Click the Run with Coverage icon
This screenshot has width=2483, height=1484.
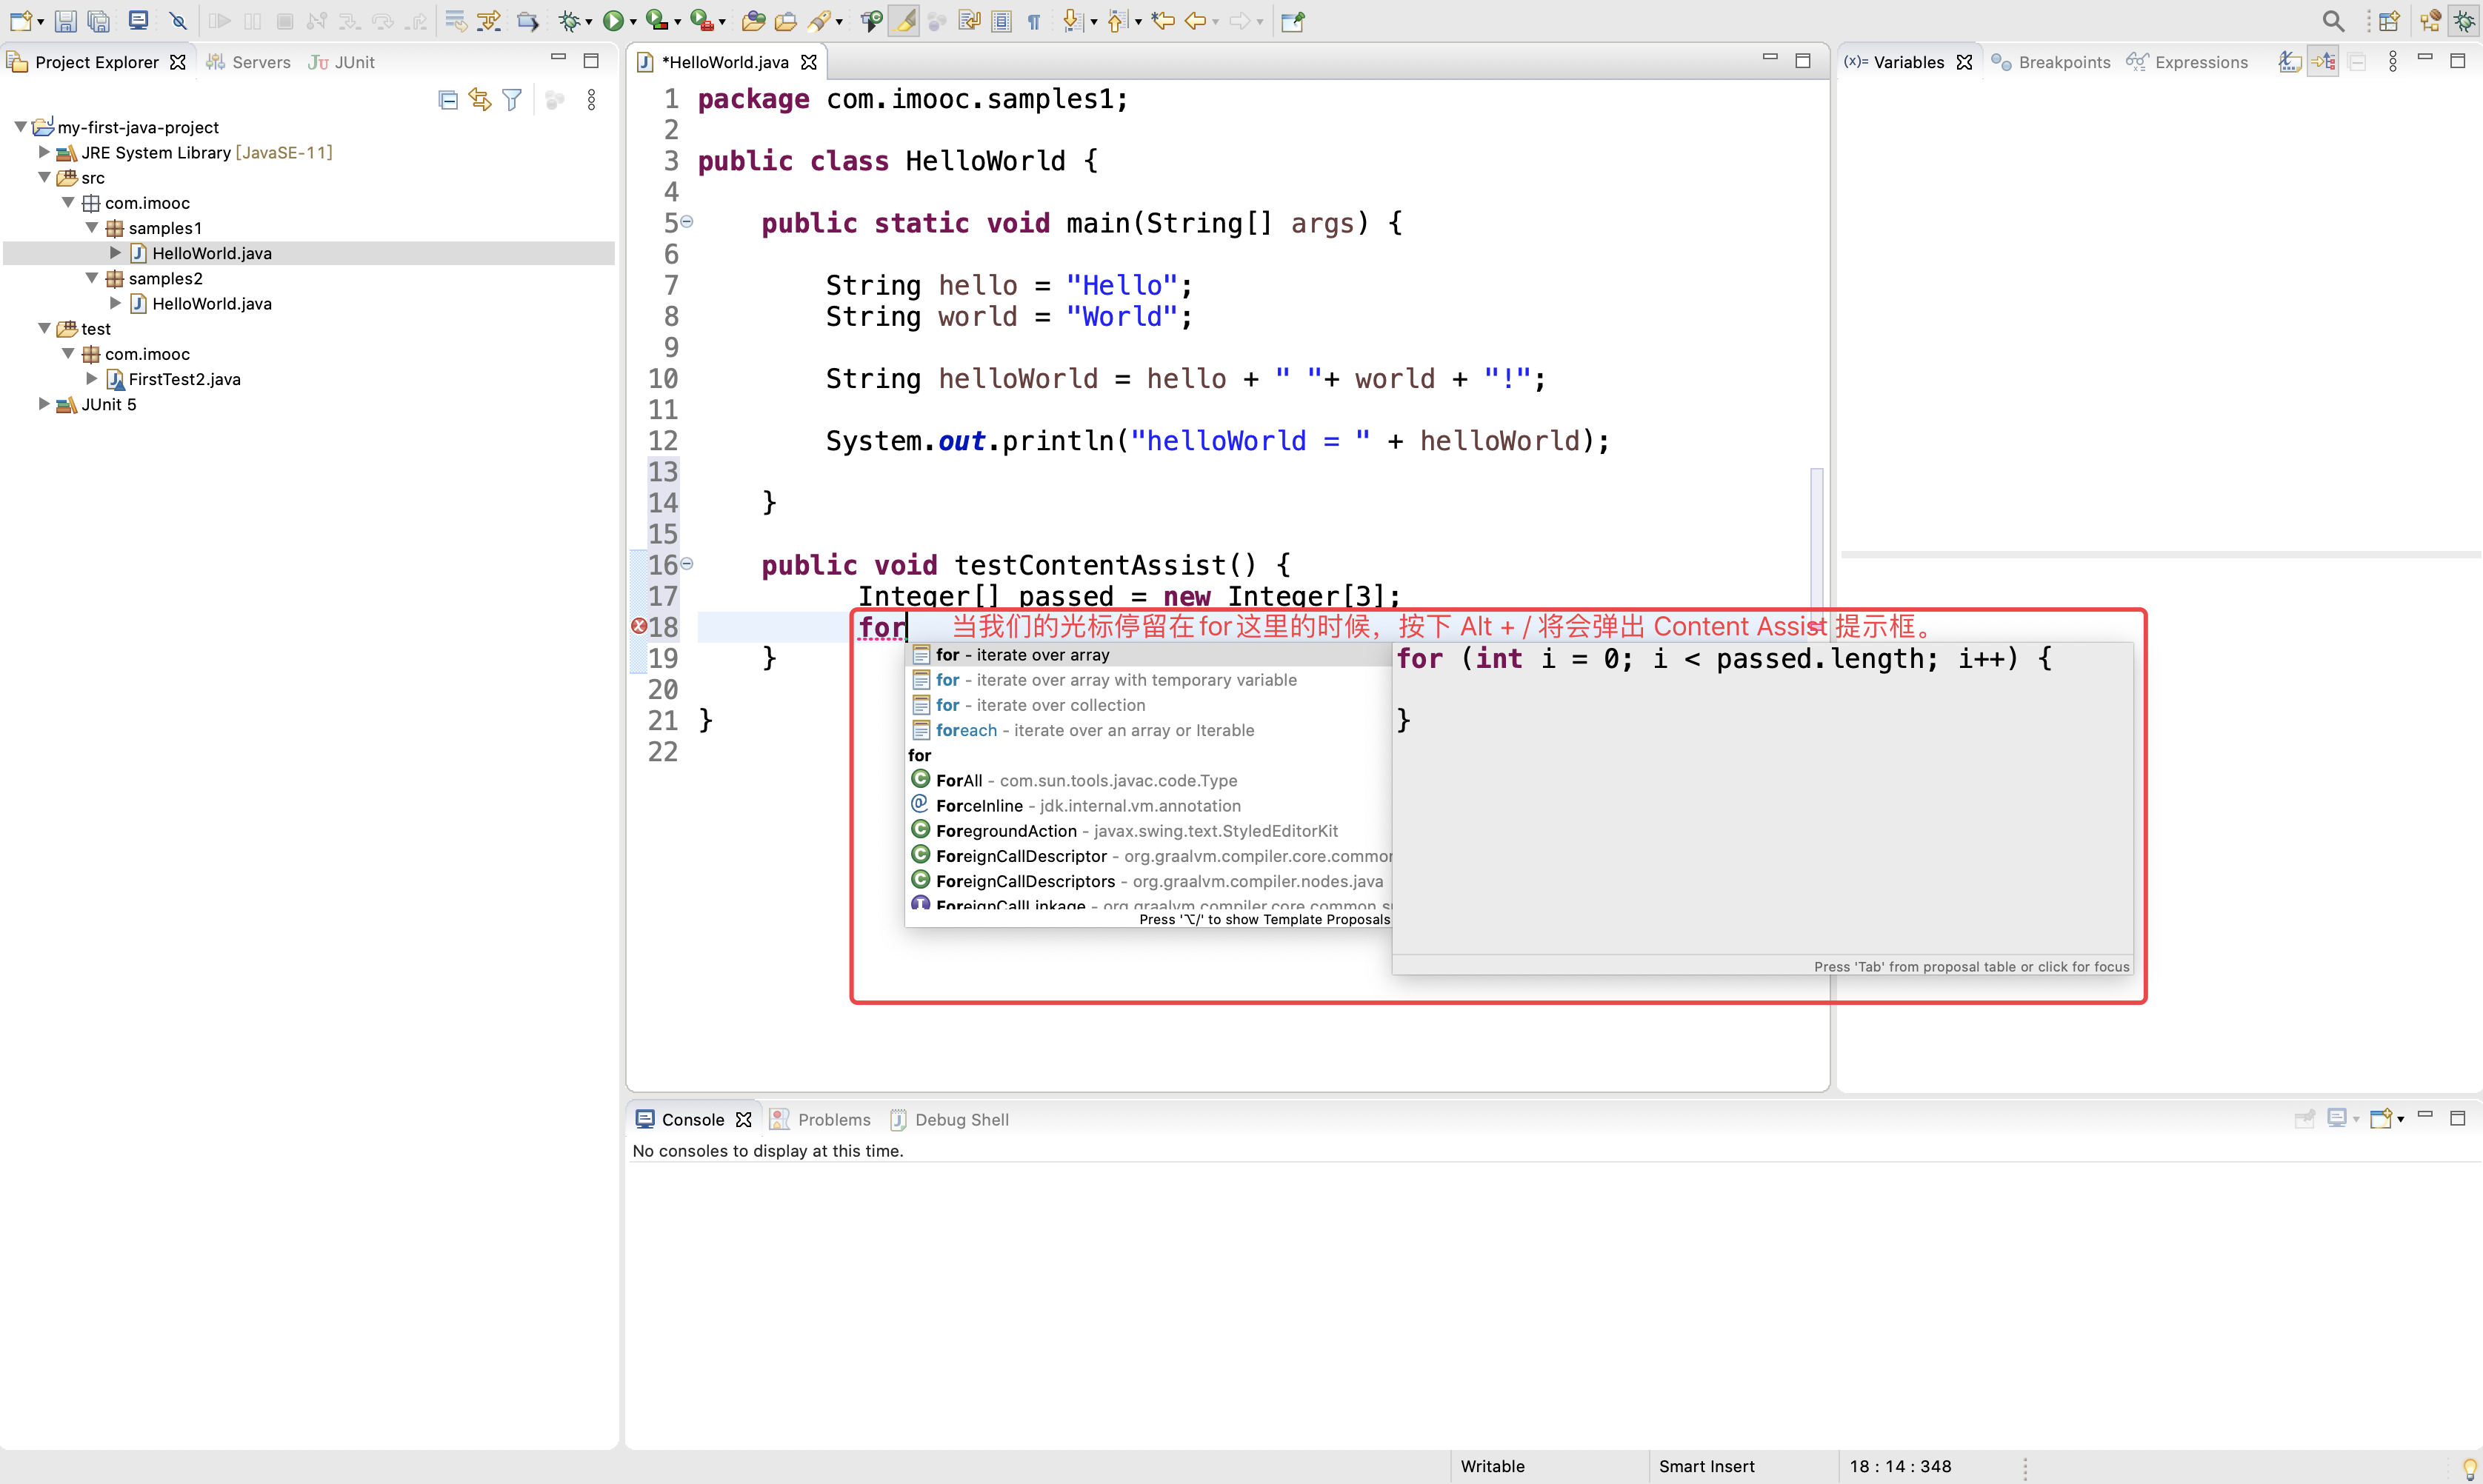[656, 20]
